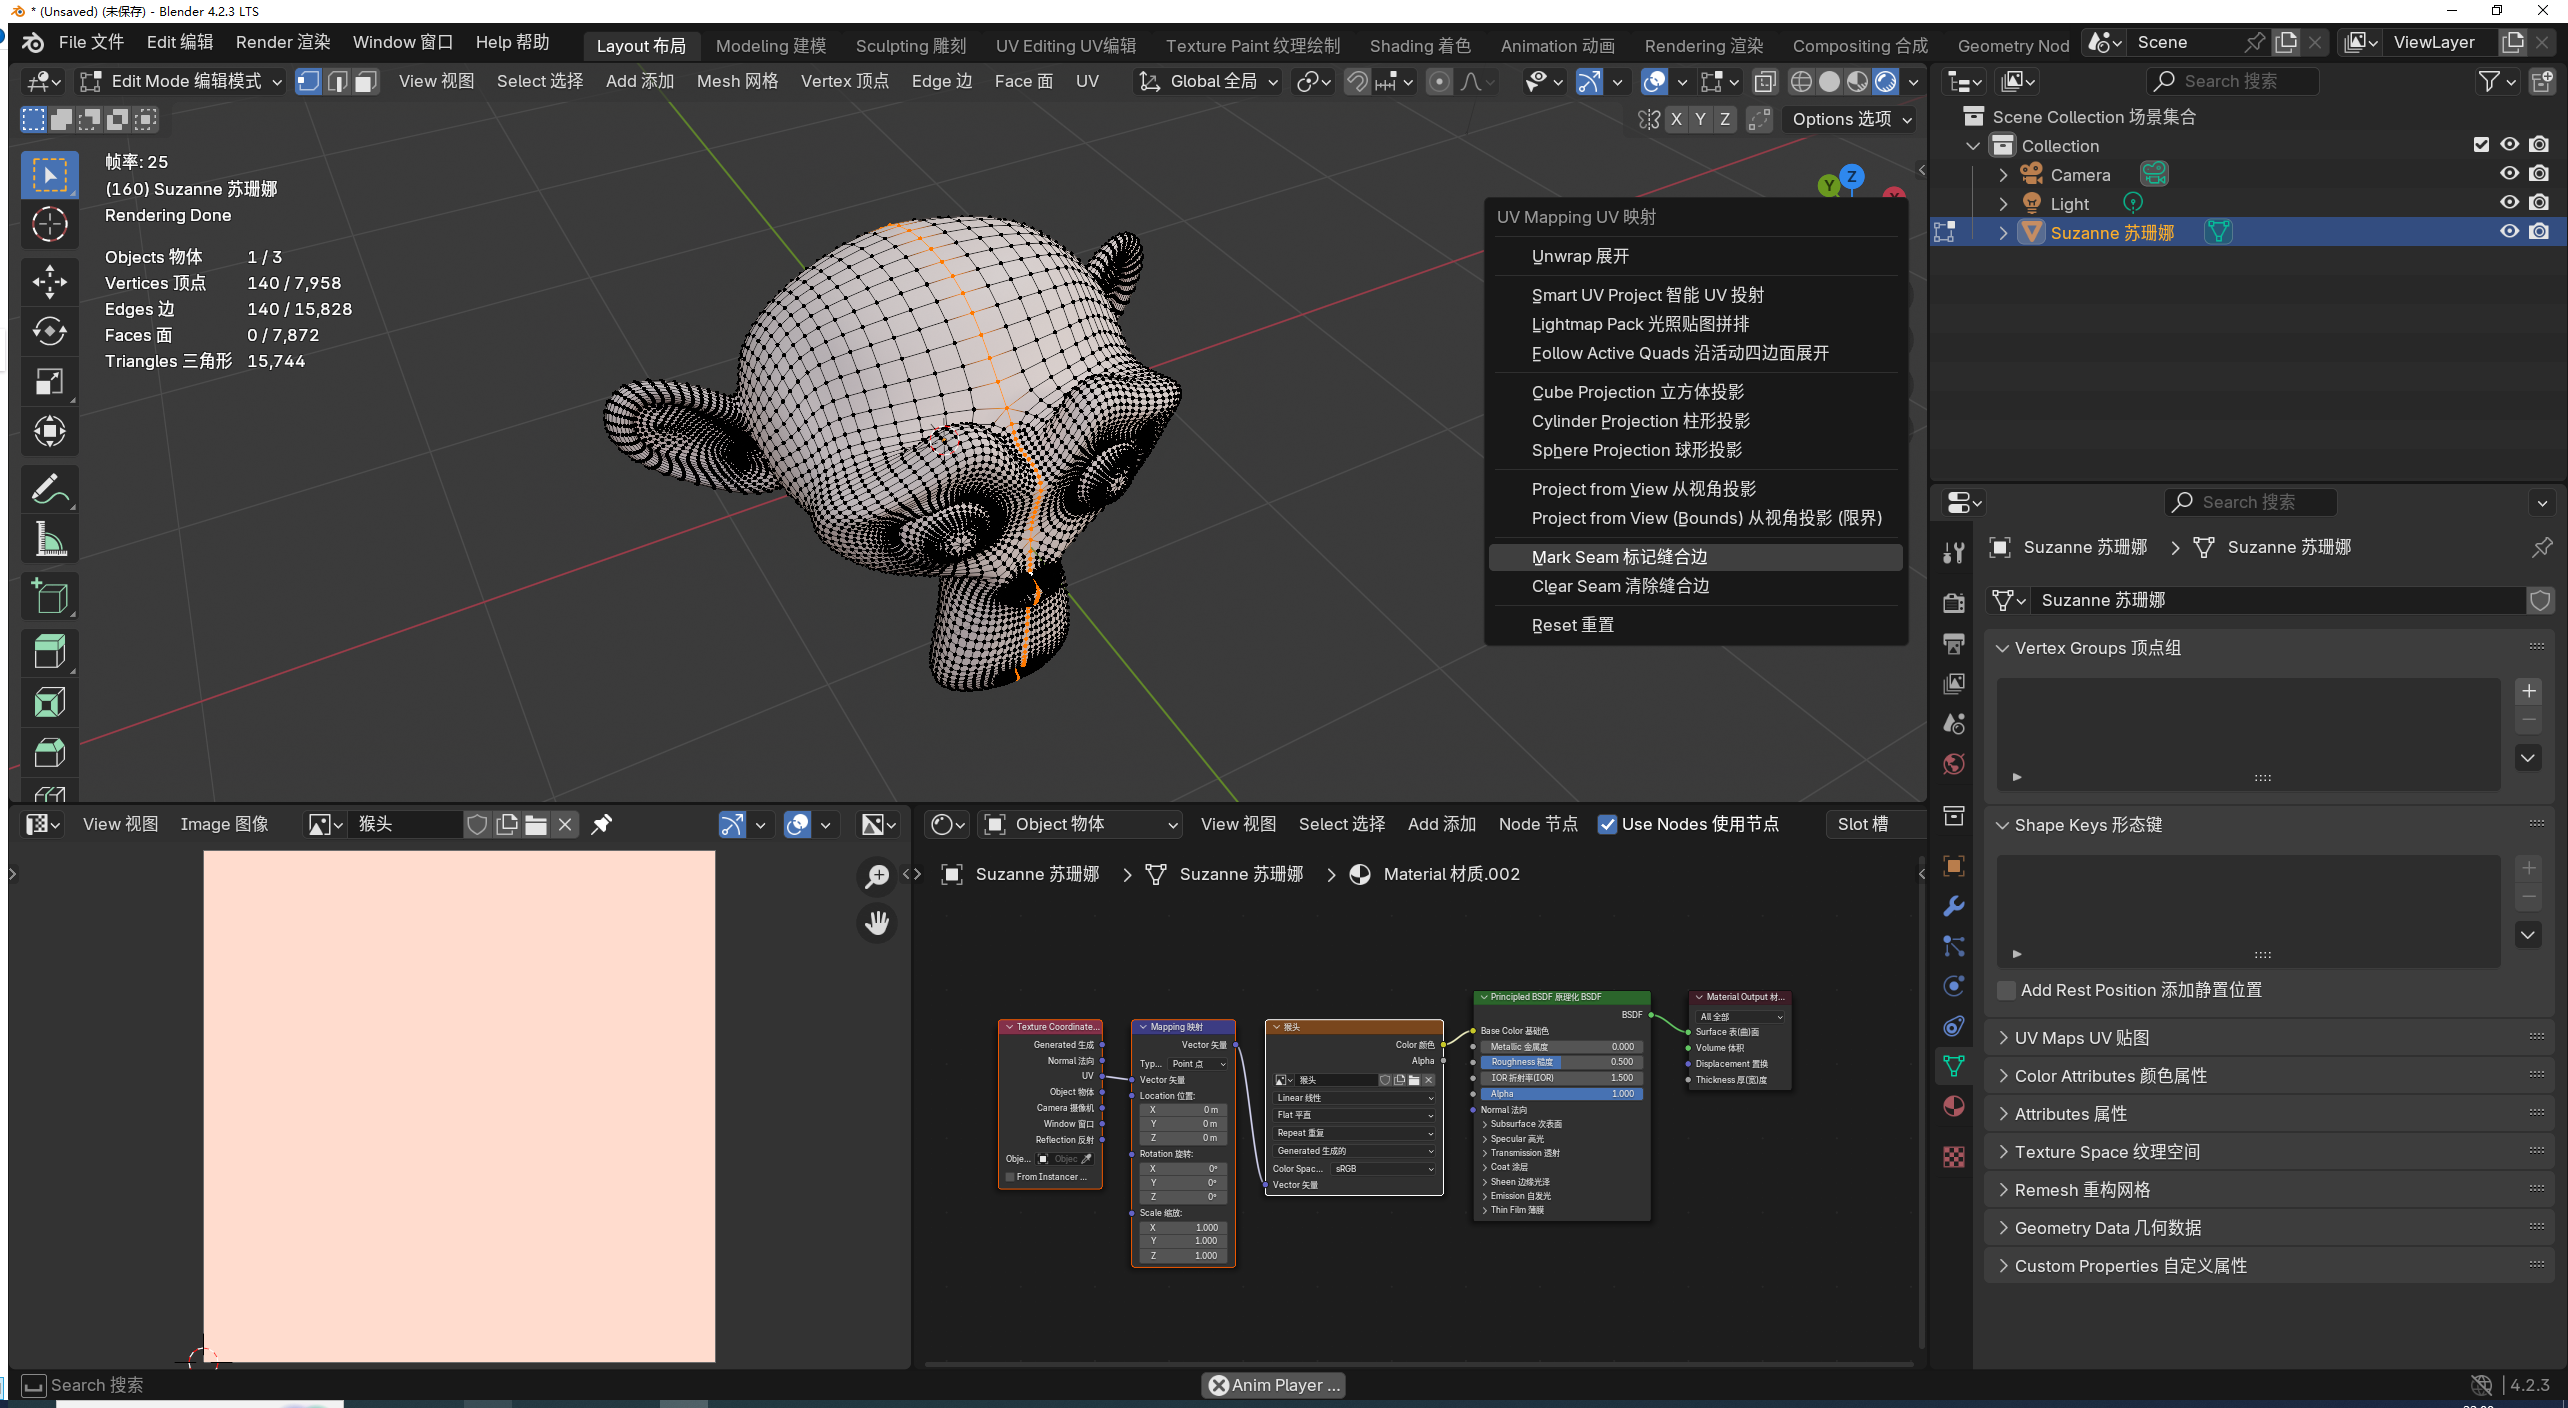The image size is (2568, 1408).
Task: Expand Camera tree item in outliner
Action: (x=2003, y=175)
